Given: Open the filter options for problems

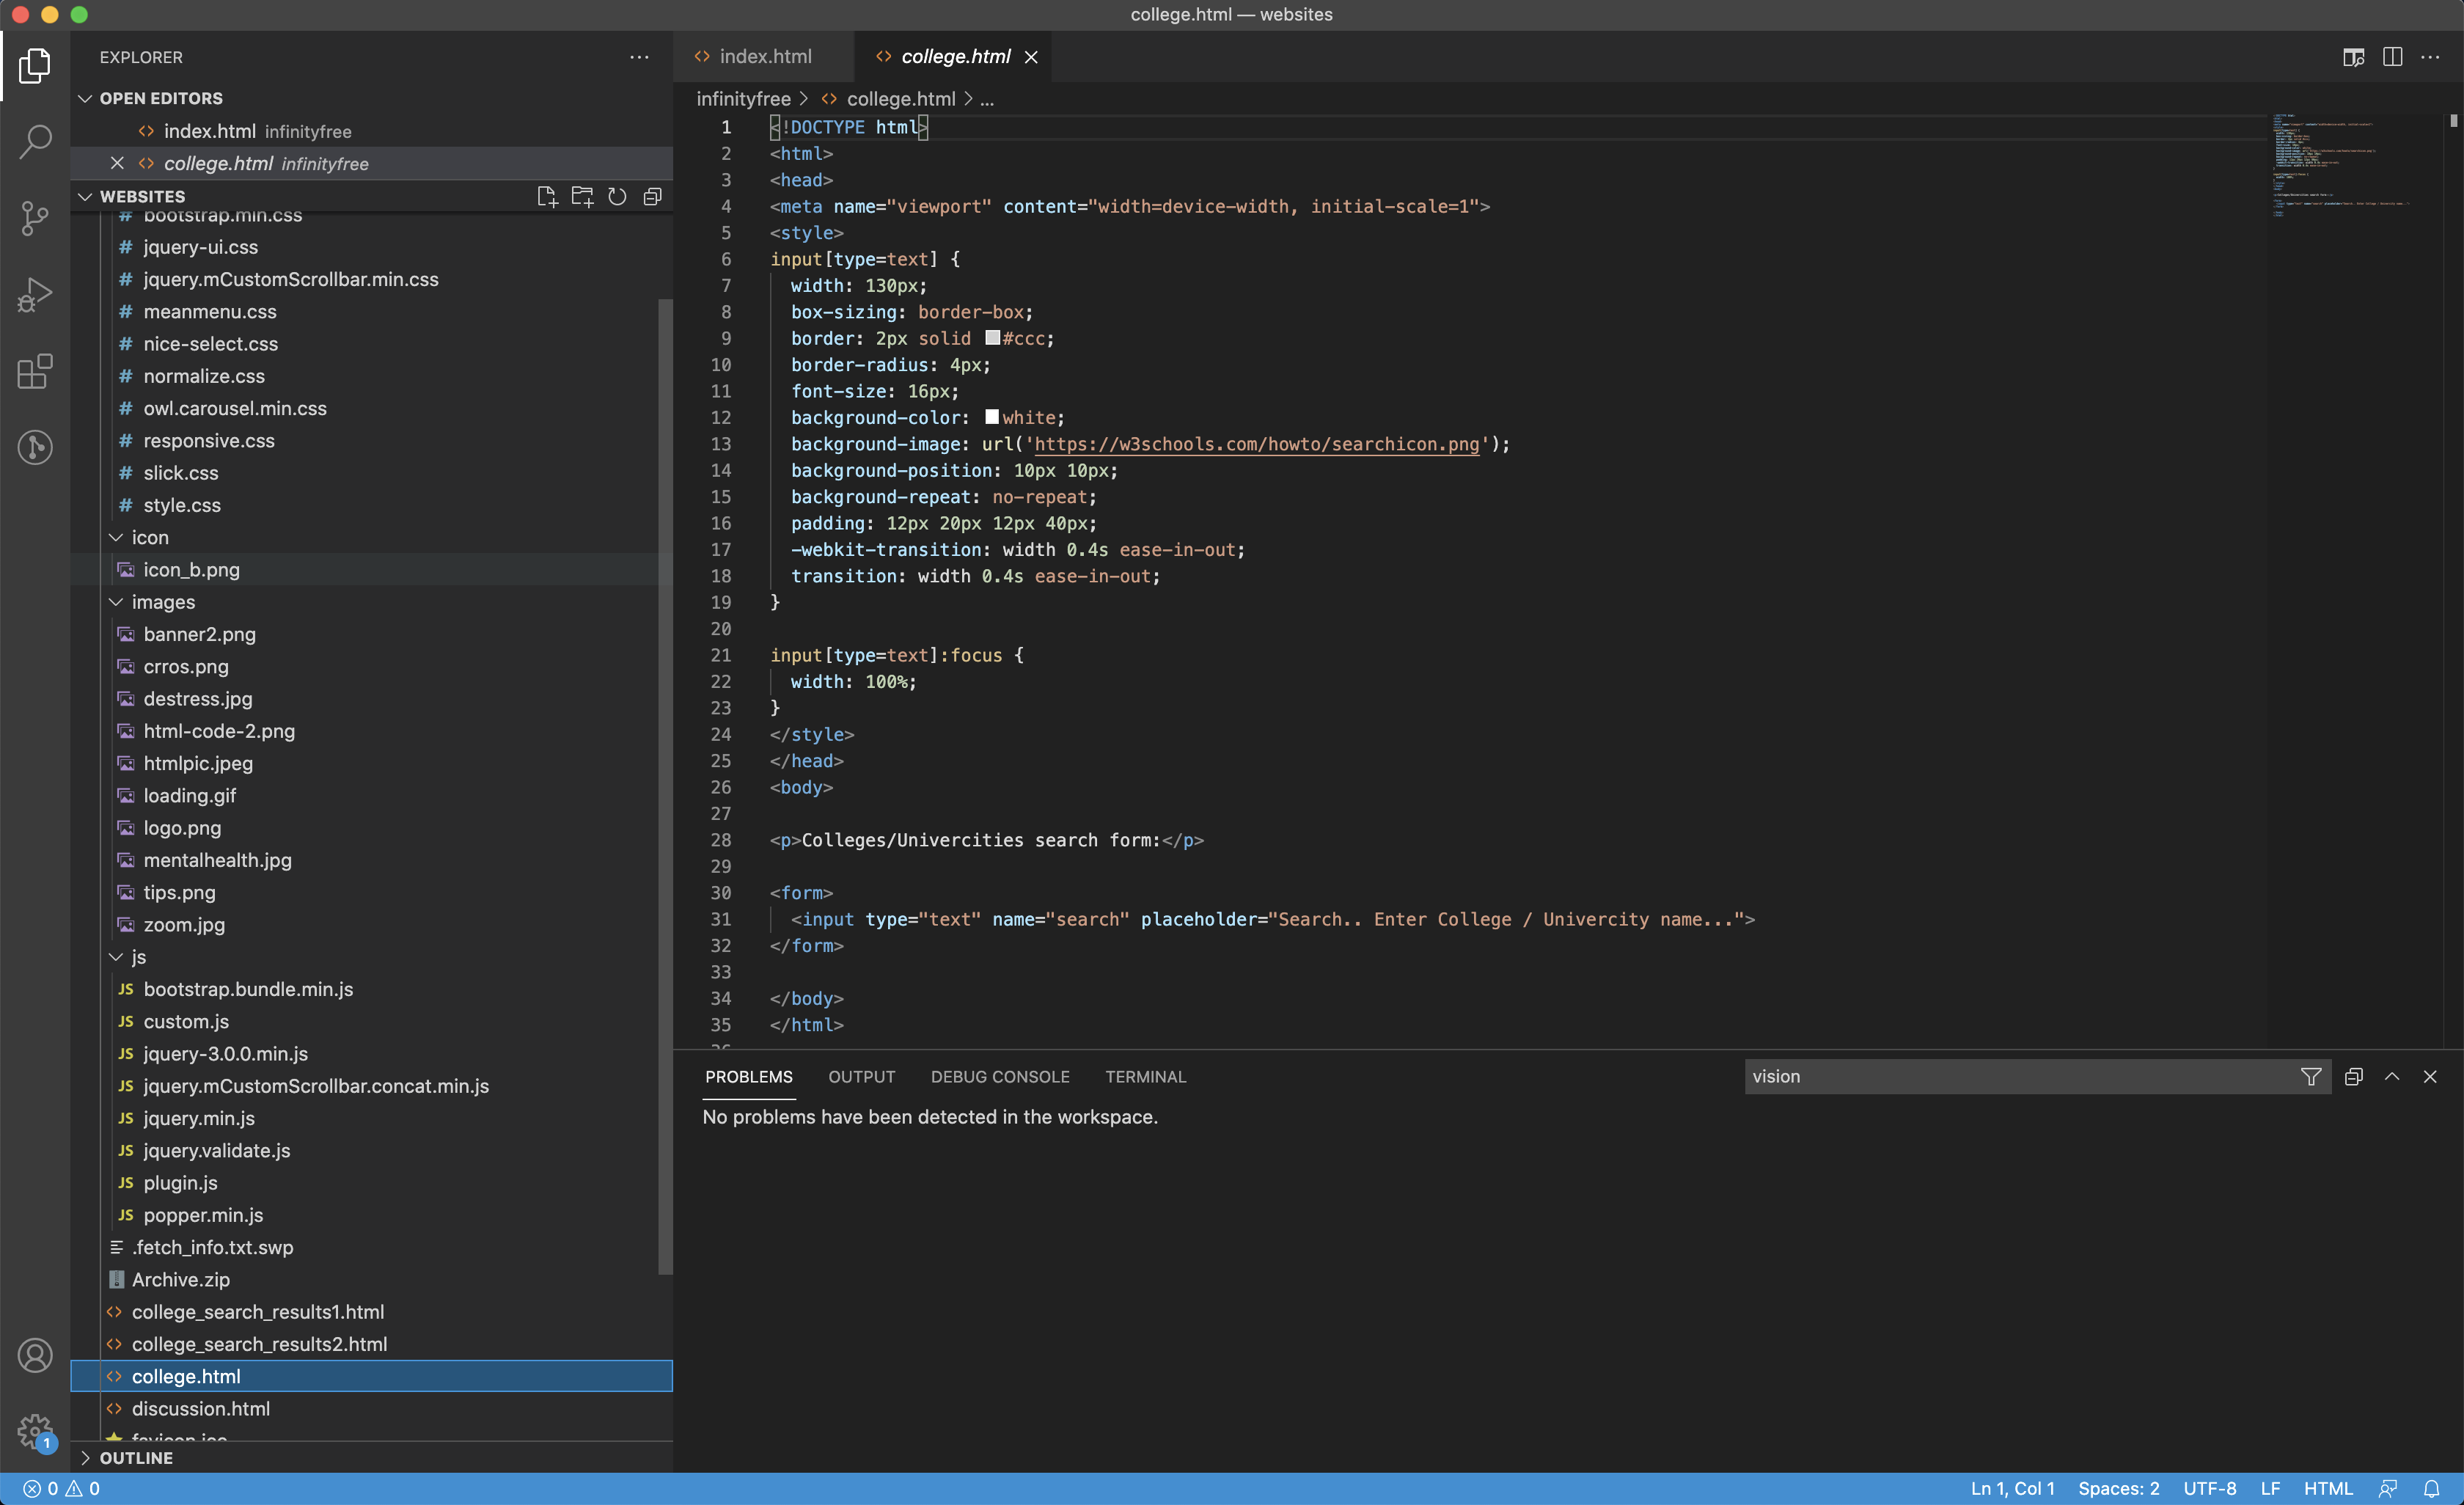Looking at the screenshot, I should (2310, 1076).
